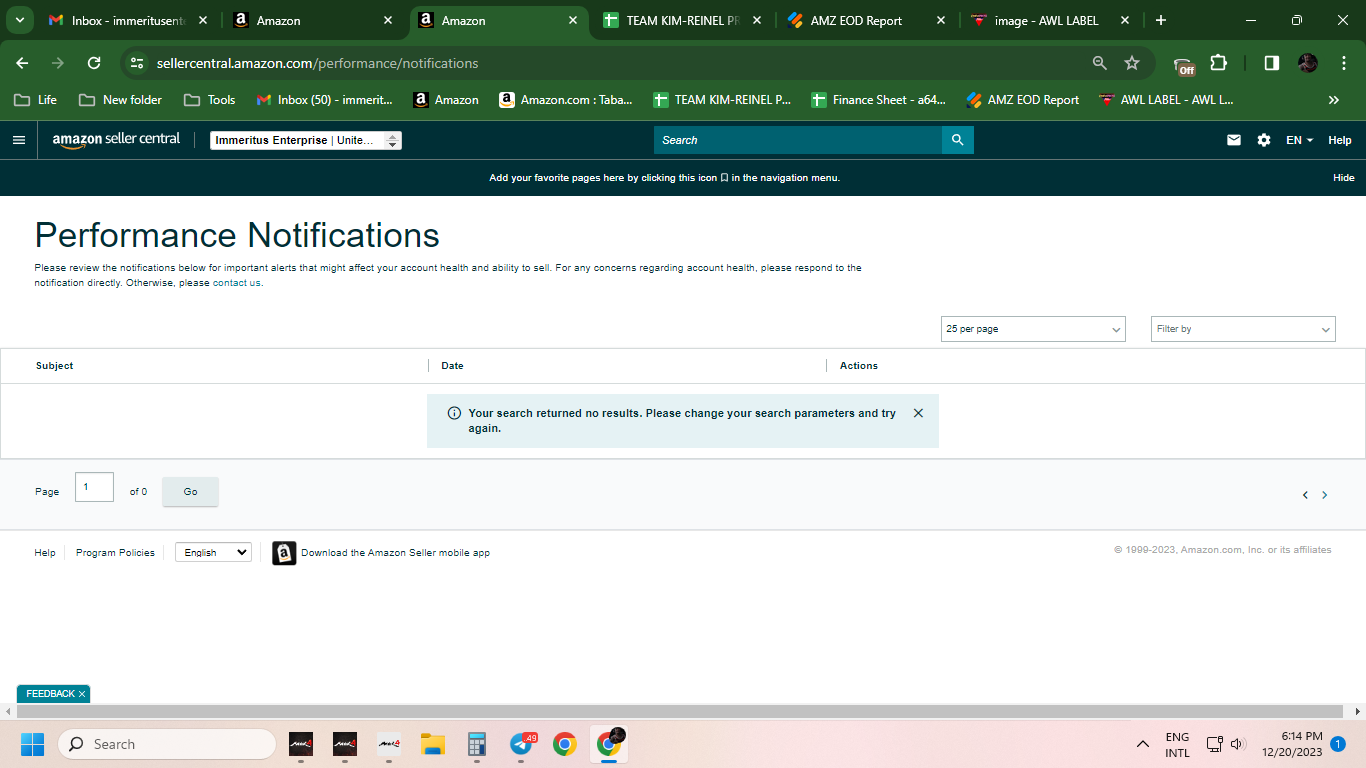Hide the favorite pages banner
1366x768 pixels.
tap(1344, 178)
